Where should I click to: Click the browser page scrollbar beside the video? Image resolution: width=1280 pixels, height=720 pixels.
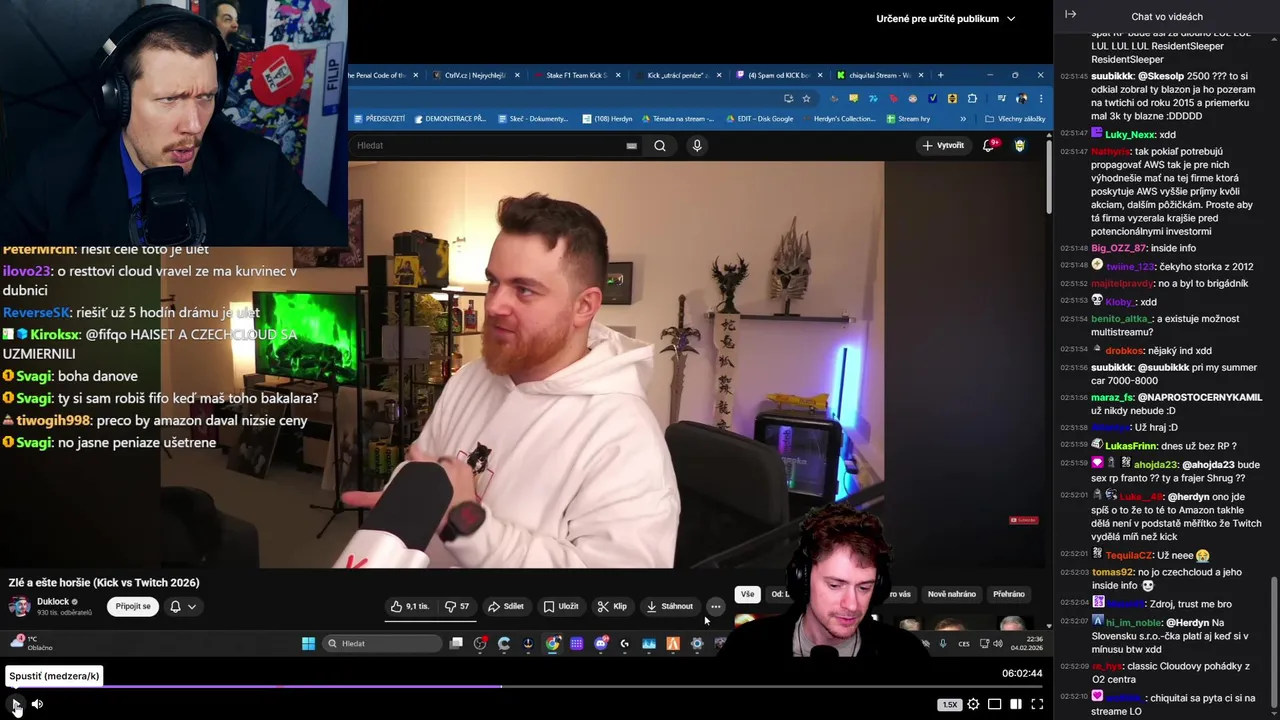click(x=1049, y=175)
